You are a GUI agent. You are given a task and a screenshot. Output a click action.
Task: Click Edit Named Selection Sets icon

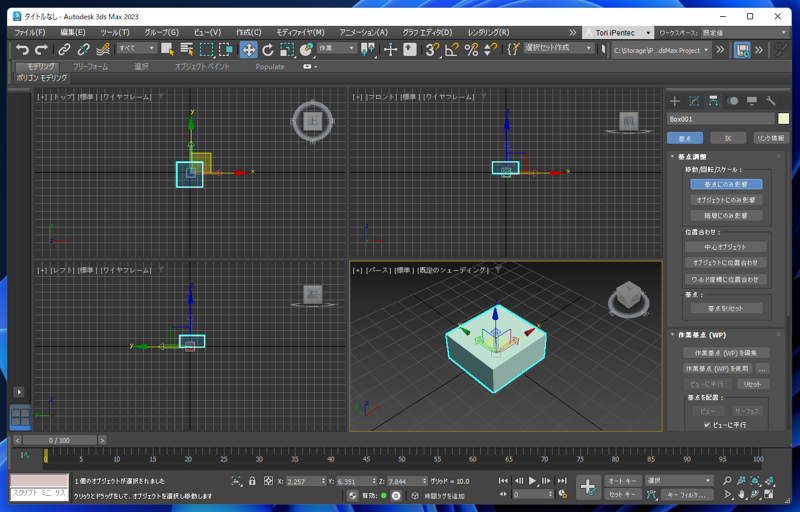click(x=513, y=49)
